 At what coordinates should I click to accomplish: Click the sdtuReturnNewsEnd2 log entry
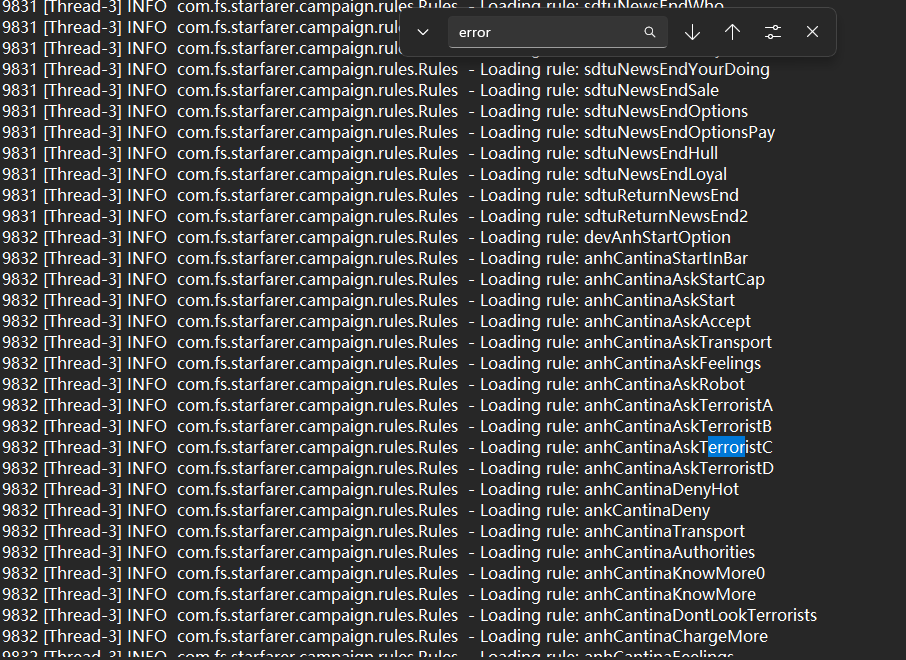coord(665,216)
